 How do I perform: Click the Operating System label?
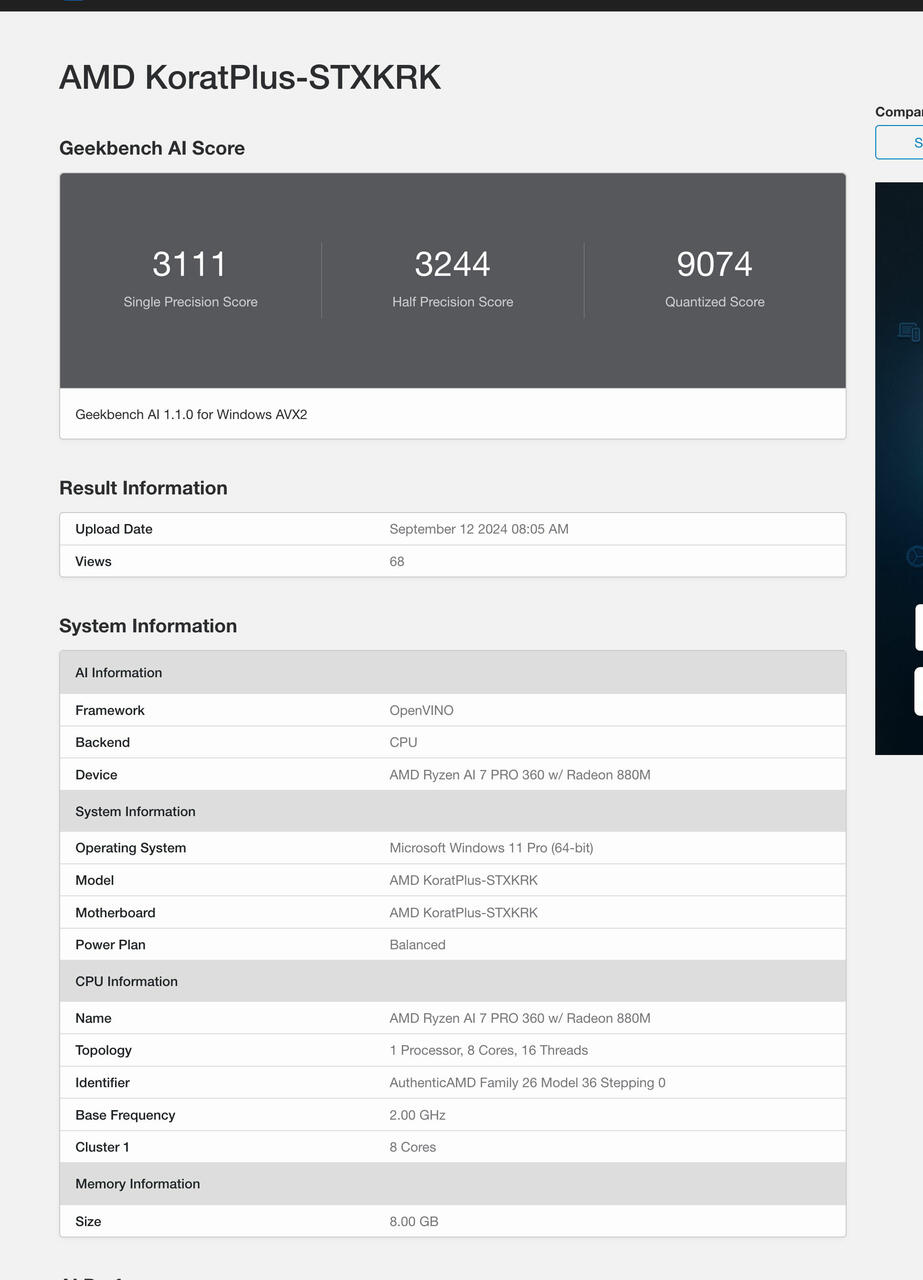(x=130, y=848)
